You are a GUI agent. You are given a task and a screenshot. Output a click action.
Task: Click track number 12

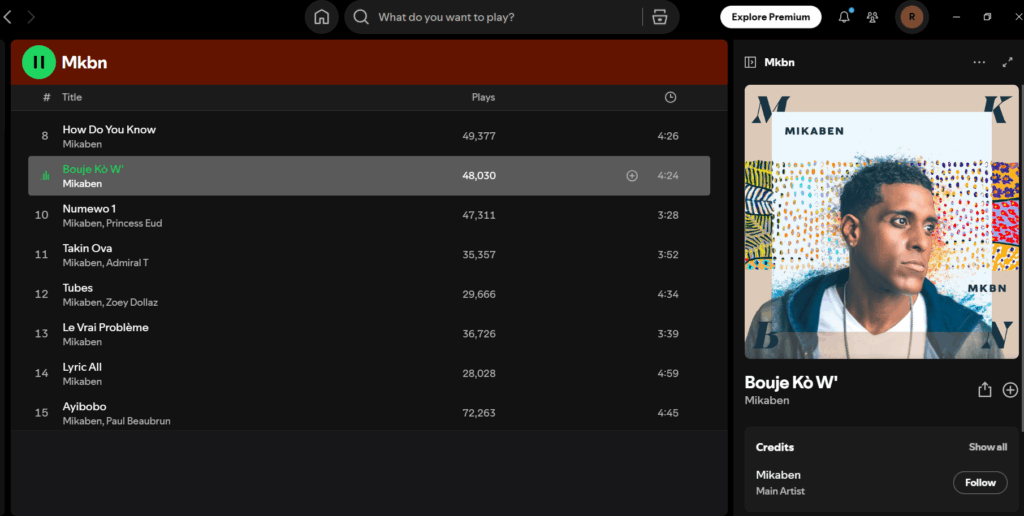41,295
